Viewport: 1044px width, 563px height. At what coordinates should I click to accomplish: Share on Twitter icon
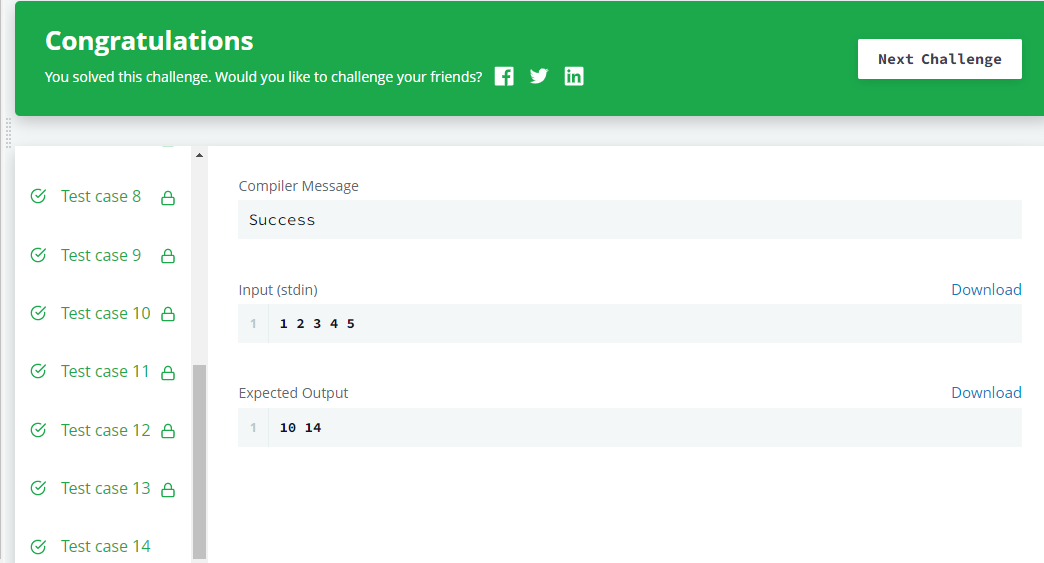(539, 77)
